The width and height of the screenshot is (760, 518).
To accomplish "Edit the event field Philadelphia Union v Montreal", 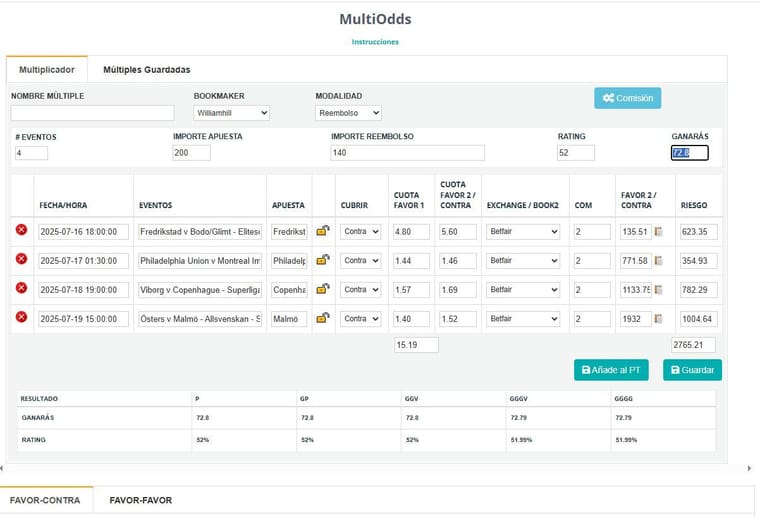I will pyautogui.click(x=200, y=261).
